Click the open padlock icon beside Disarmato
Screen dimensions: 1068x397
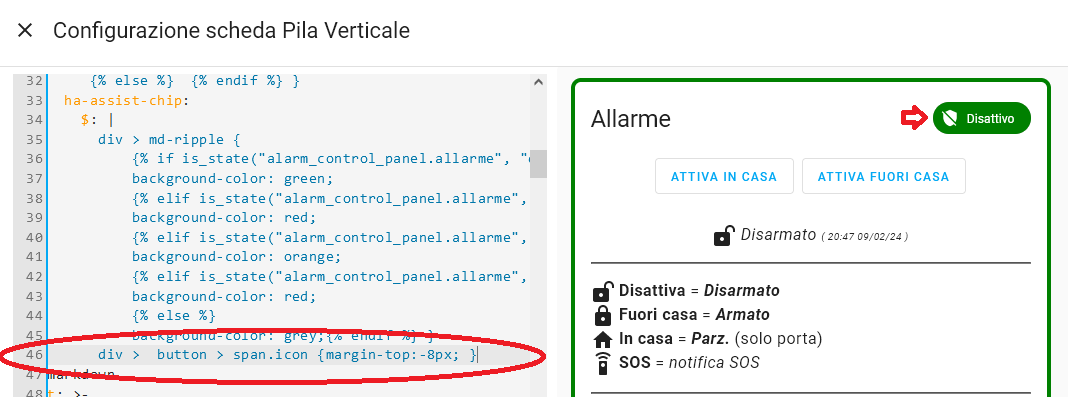click(724, 236)
